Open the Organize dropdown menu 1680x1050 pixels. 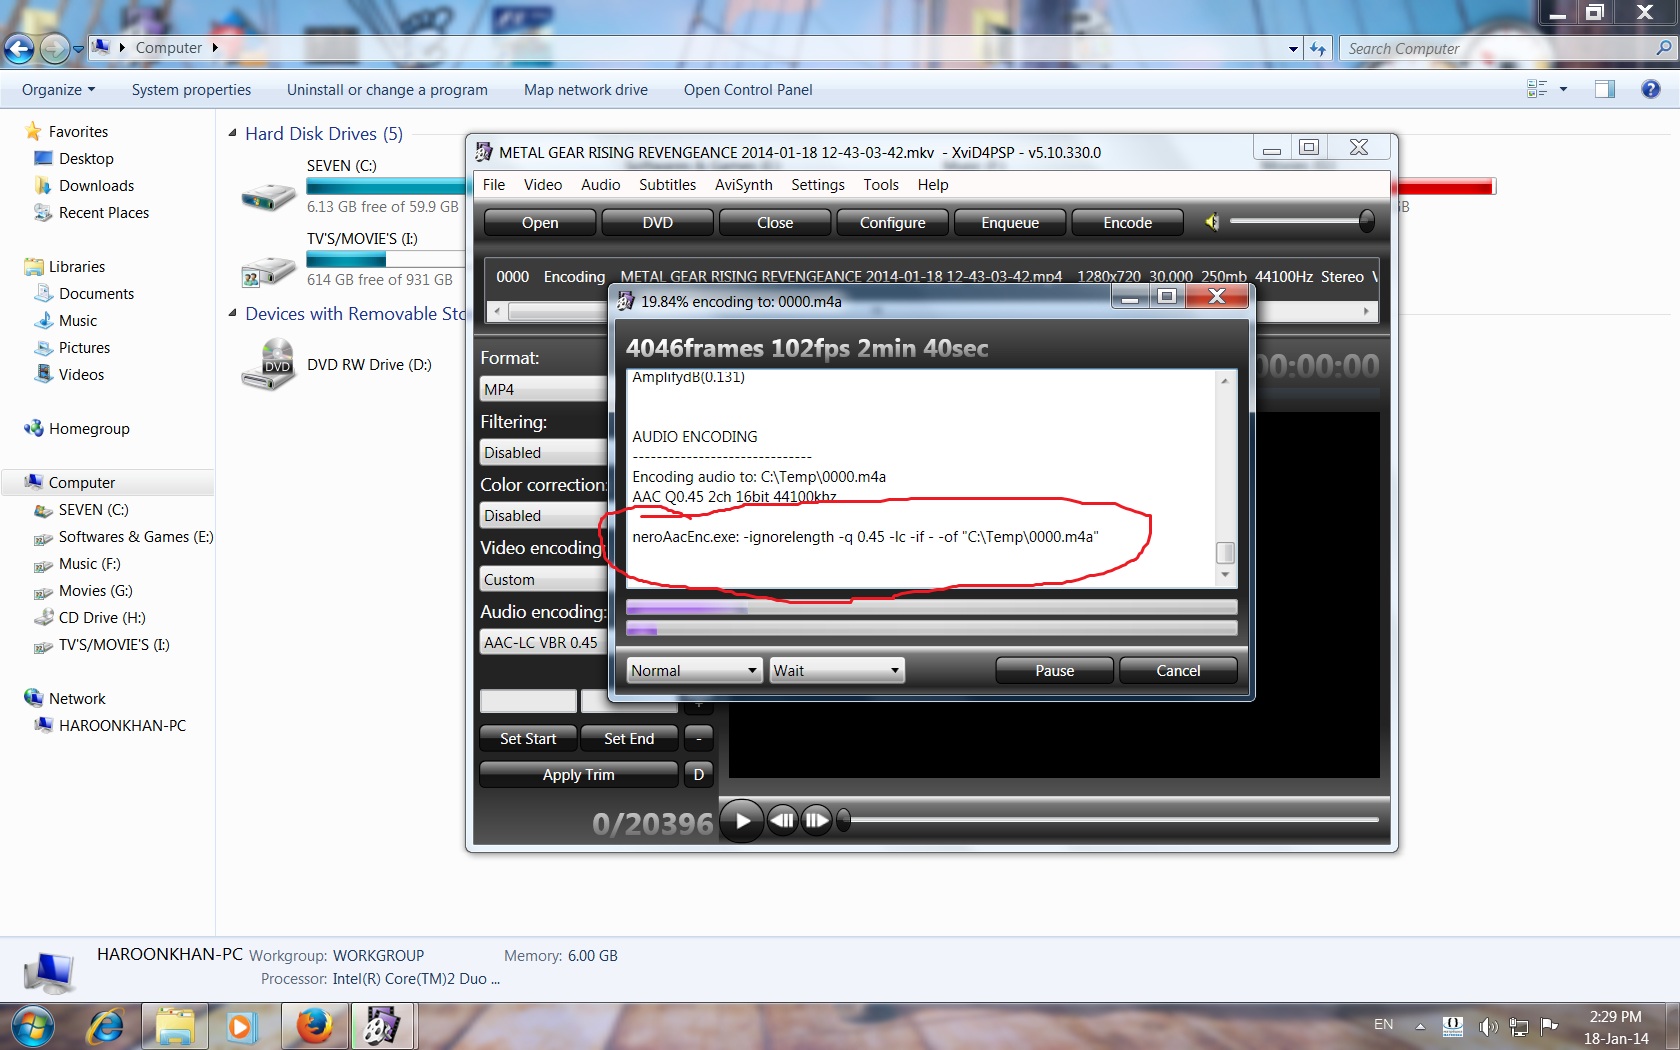(x=58, y=89)
